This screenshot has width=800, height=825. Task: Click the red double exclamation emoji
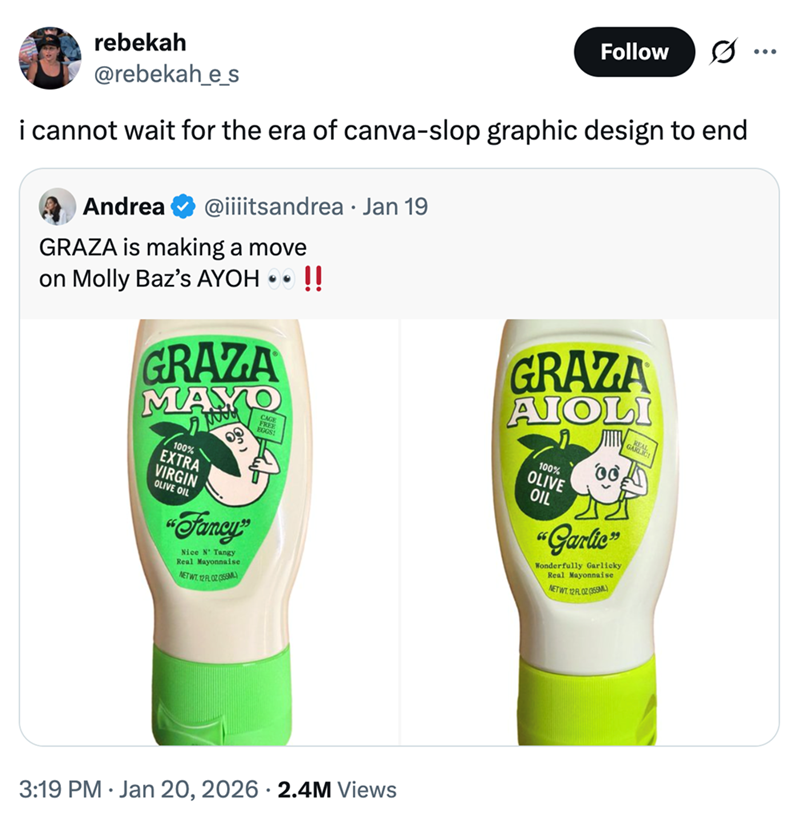tap(311, 278)
